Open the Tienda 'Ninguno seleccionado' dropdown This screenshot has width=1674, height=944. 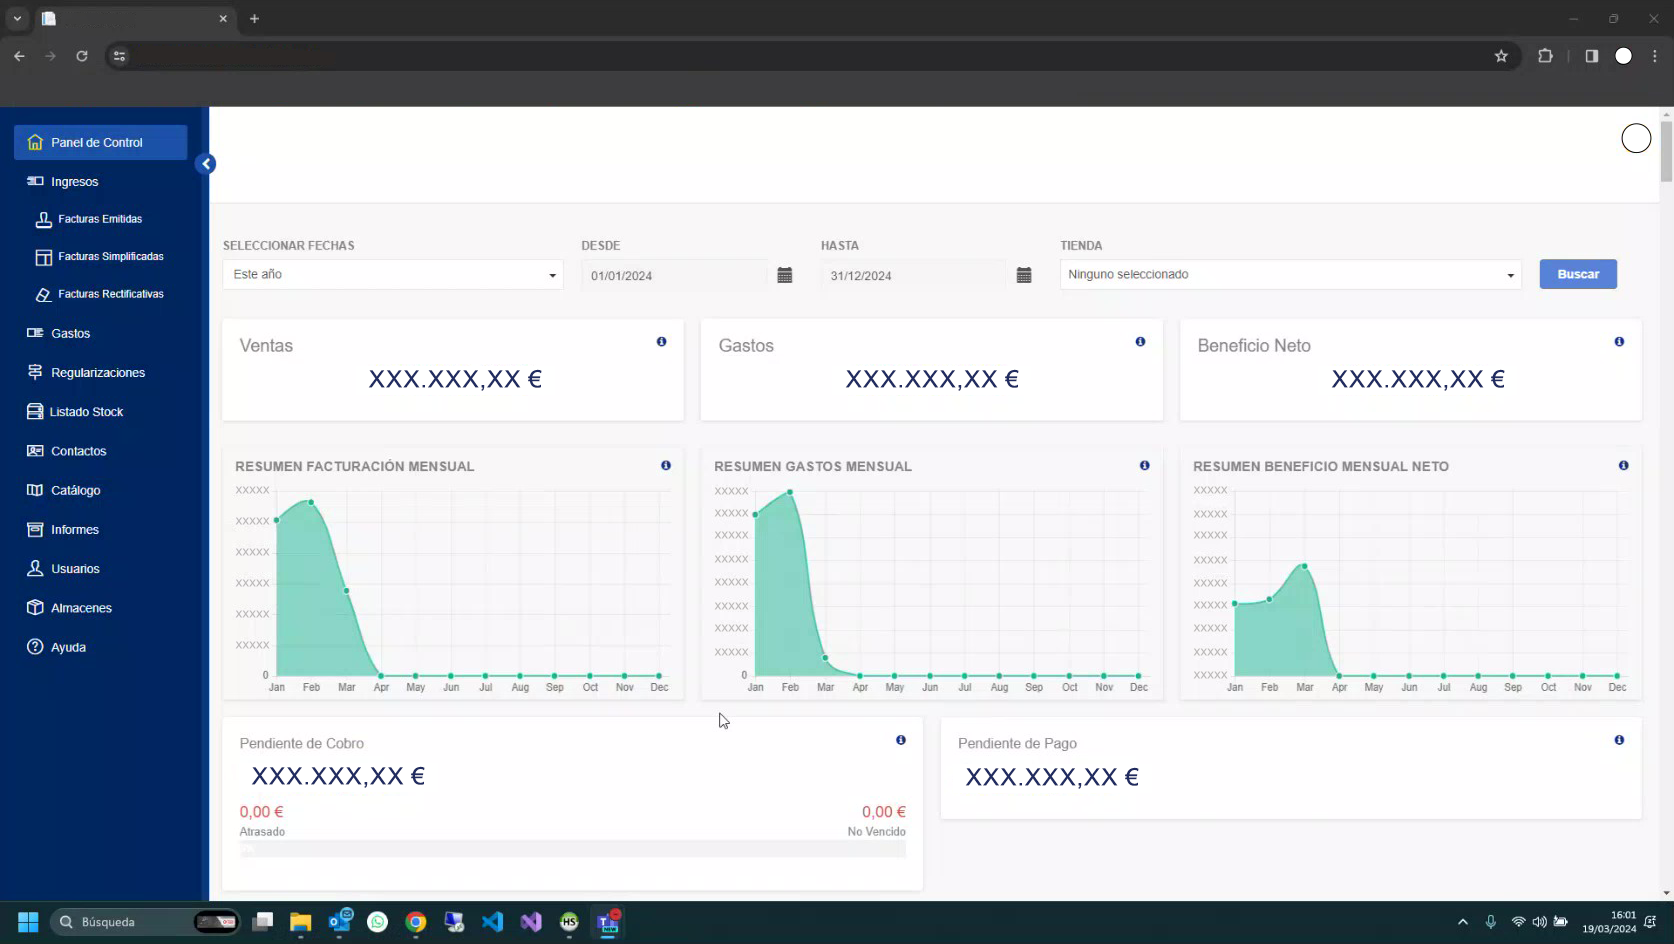1290,275
